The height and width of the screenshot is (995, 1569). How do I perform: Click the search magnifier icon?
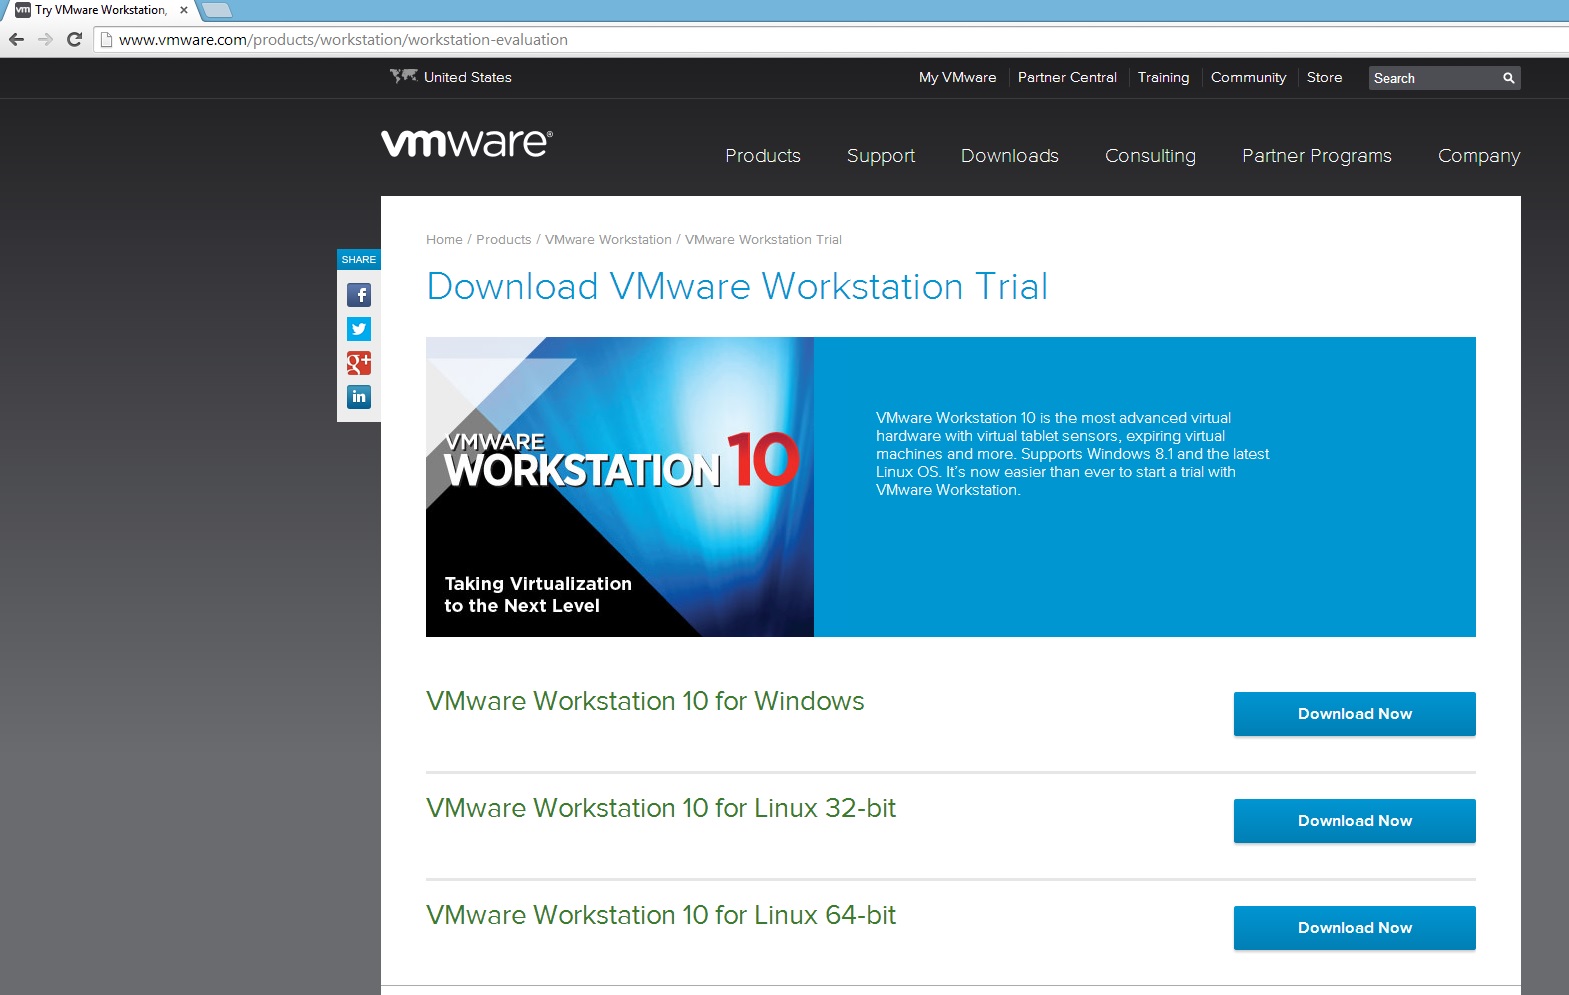[x=1508, y=78]
